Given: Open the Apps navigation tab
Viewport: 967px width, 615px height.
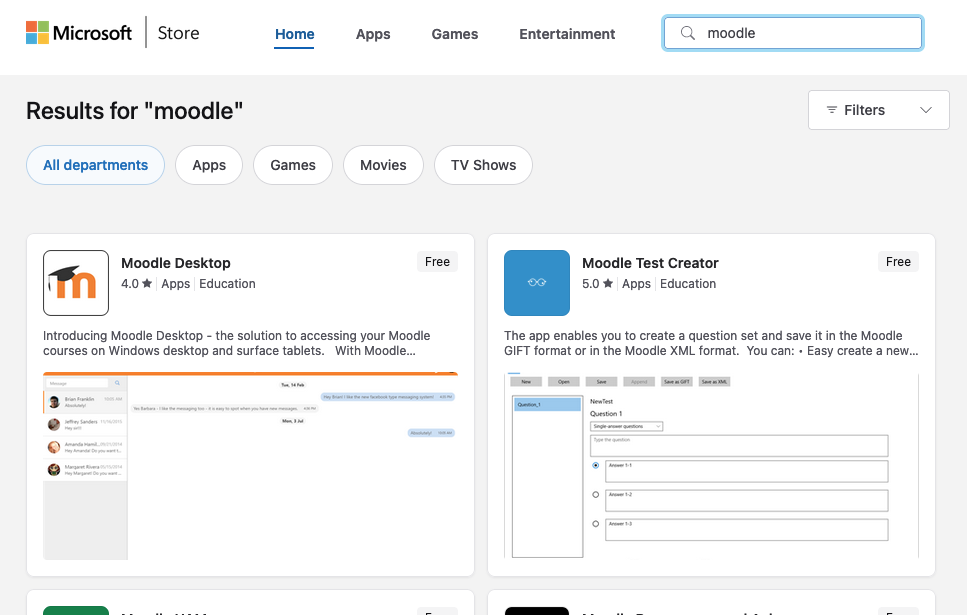Looking at the screenshot, I should tap(373, 34).
